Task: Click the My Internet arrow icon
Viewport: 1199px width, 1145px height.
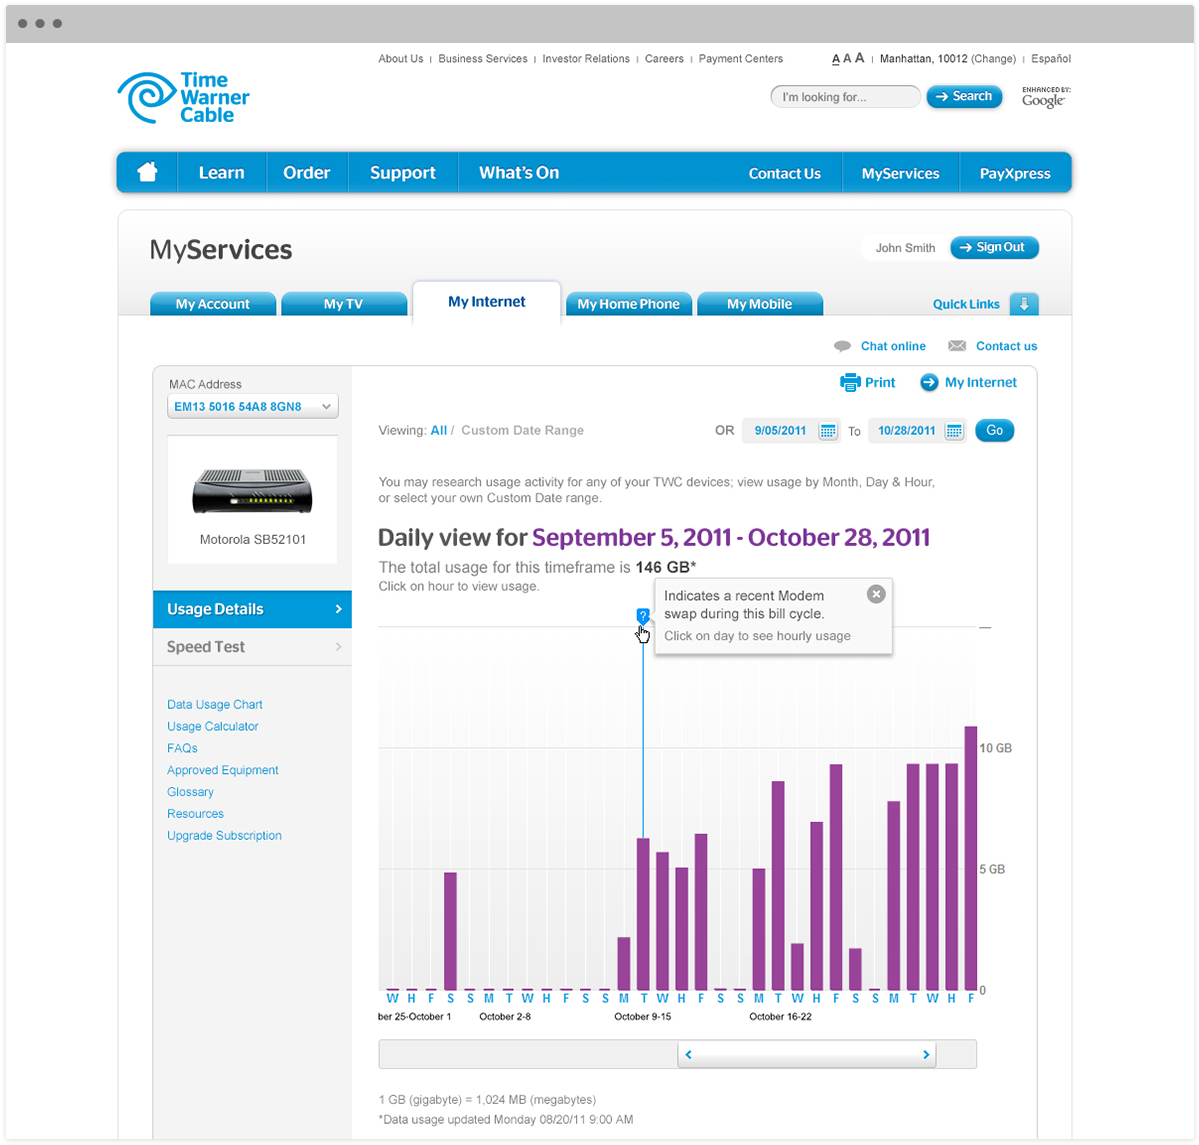Action: pyautogui.click(x=929, y=382)
